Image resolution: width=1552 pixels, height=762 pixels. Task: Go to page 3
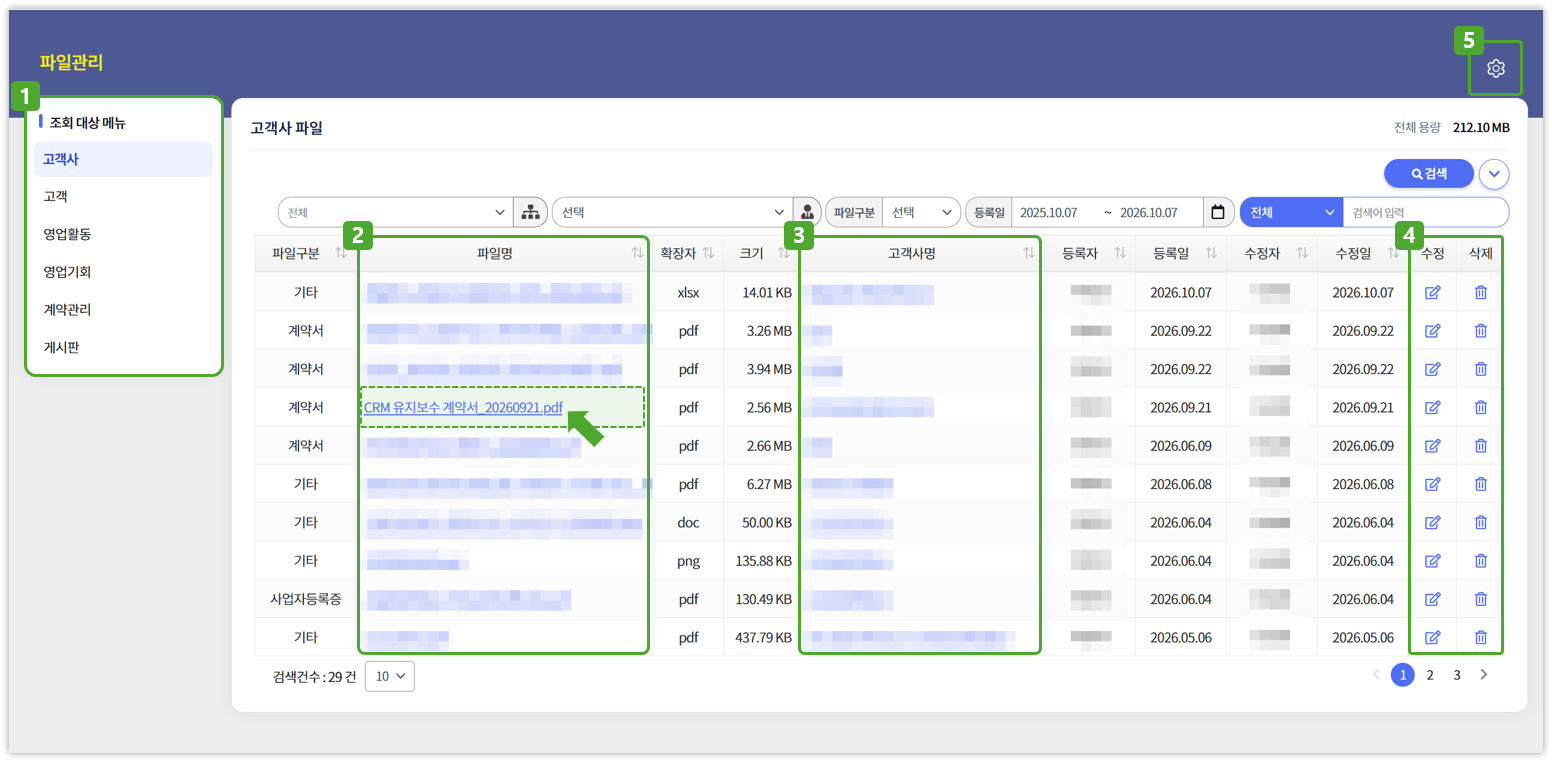[x=1457, y=675]
